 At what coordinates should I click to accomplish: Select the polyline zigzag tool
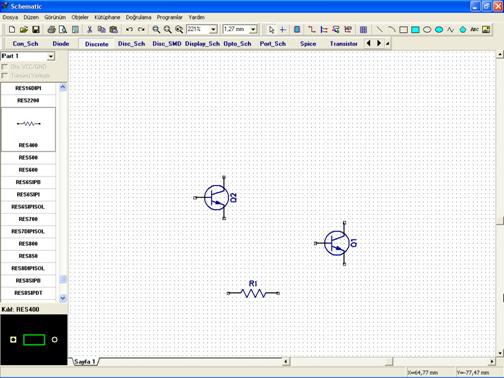pos(451,30)
